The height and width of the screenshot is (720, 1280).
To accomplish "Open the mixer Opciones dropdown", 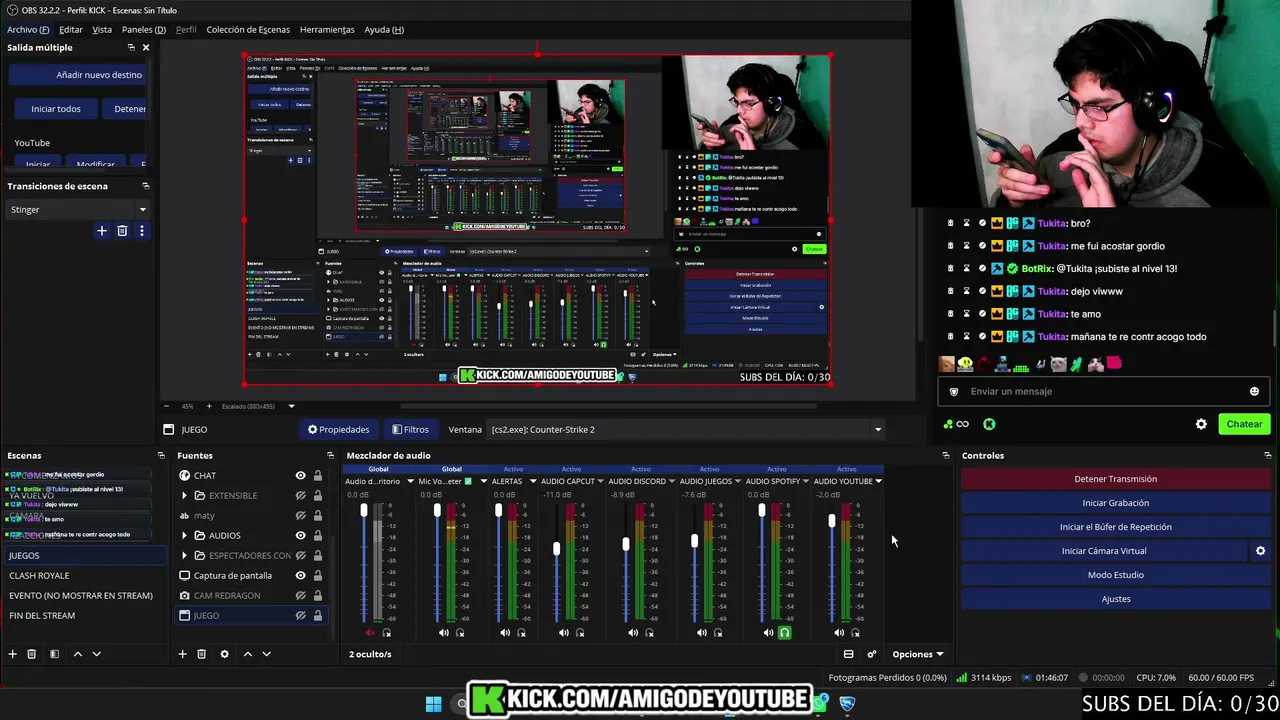I will (918, 654).
